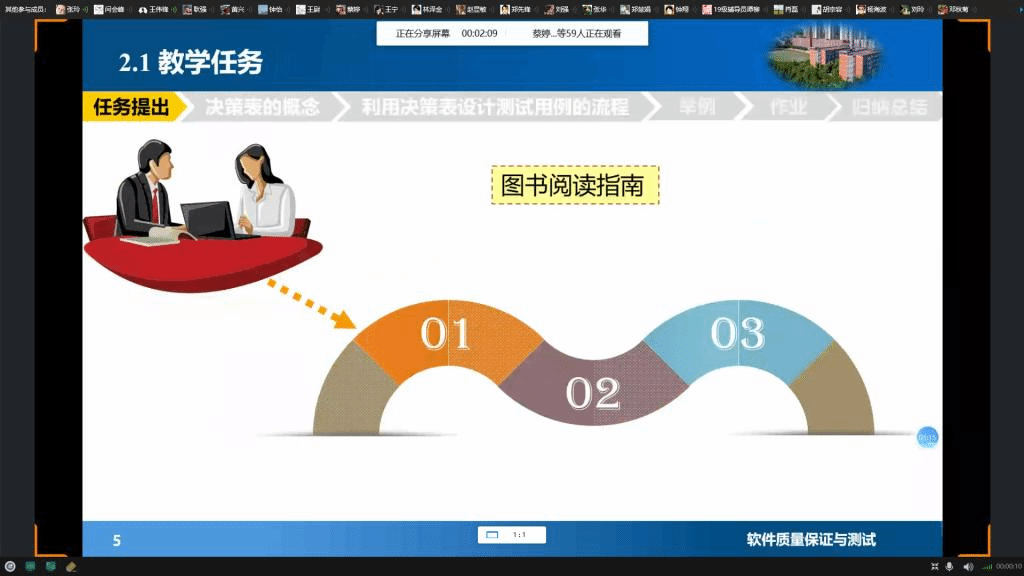Go to the 举例 section tab
The image size is (1024, 576).
tap(697, 107)
